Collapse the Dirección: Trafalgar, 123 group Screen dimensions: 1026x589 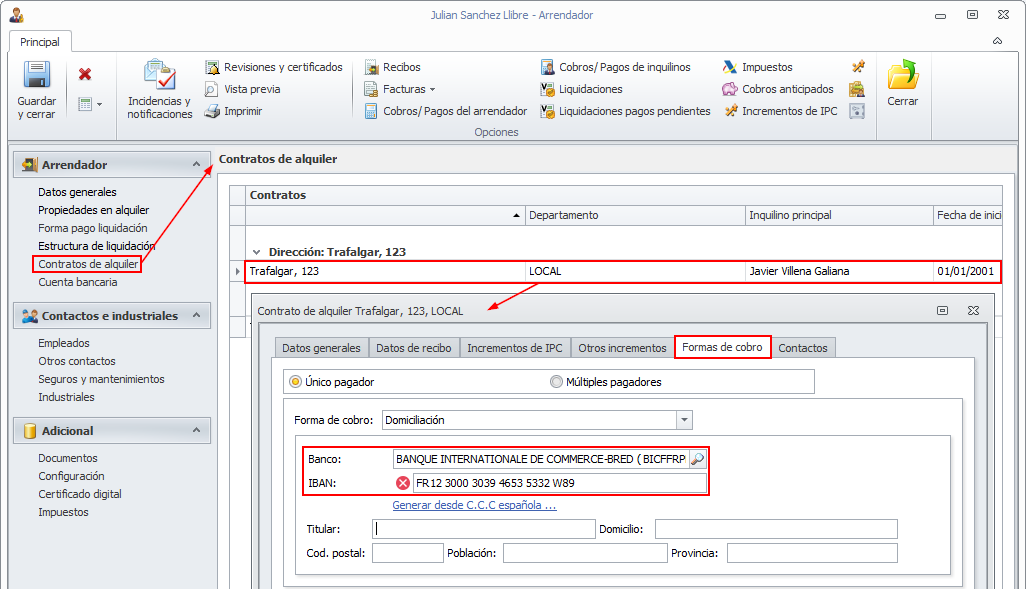(x=256, y=252)
